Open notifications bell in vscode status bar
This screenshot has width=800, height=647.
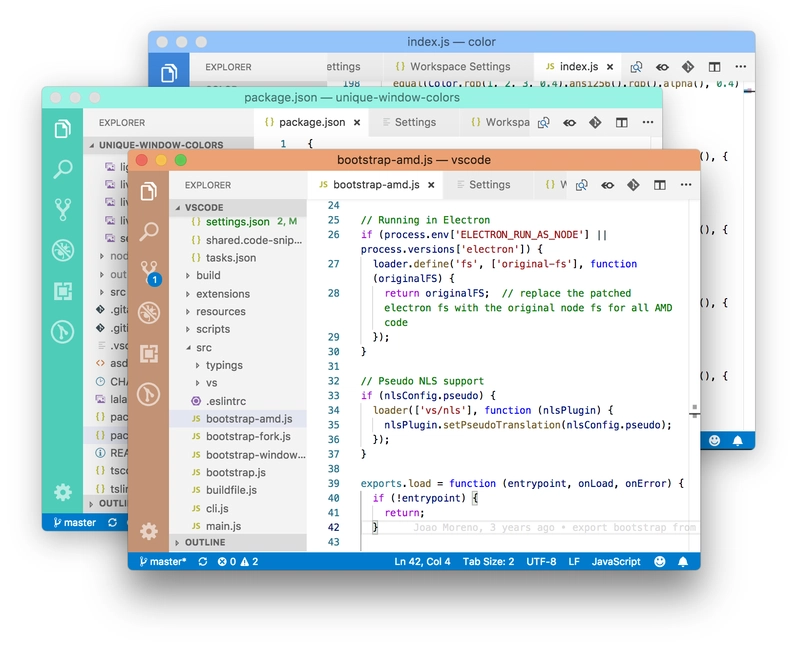[x=683, y=562]
